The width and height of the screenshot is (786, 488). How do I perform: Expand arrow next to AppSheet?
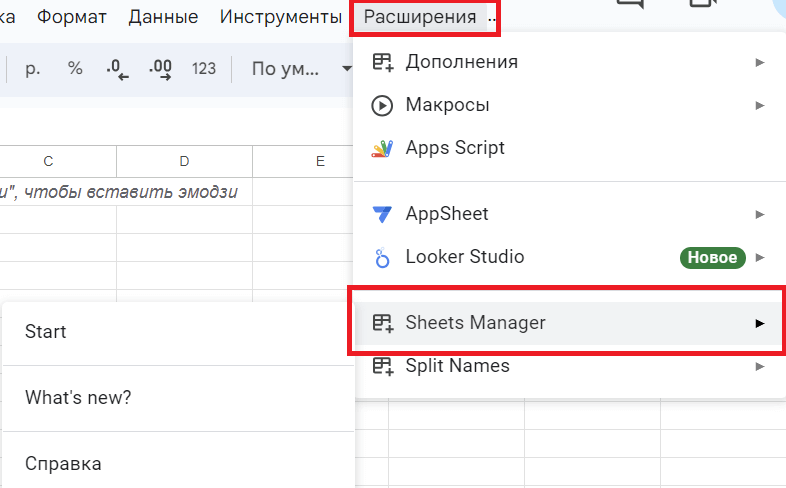(x=760, y=214)
